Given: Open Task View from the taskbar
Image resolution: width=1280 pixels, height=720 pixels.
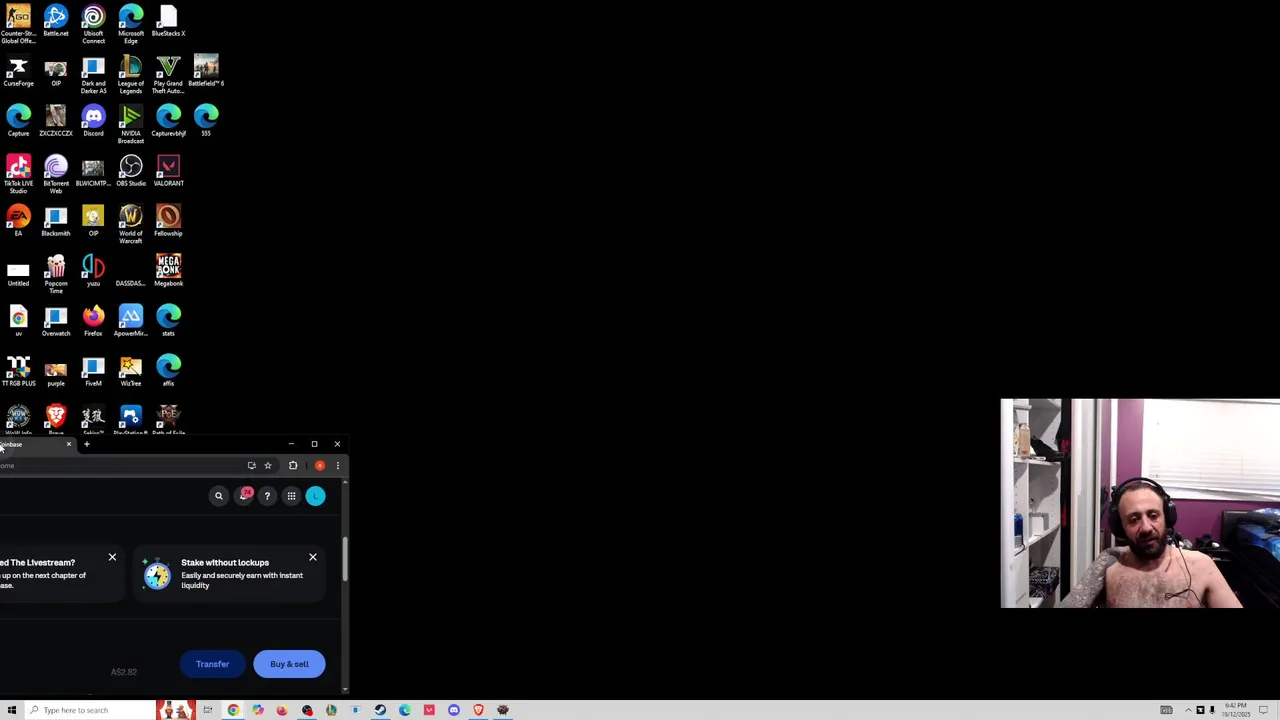Looking at the screenshot, I should [x=208, y=710].
